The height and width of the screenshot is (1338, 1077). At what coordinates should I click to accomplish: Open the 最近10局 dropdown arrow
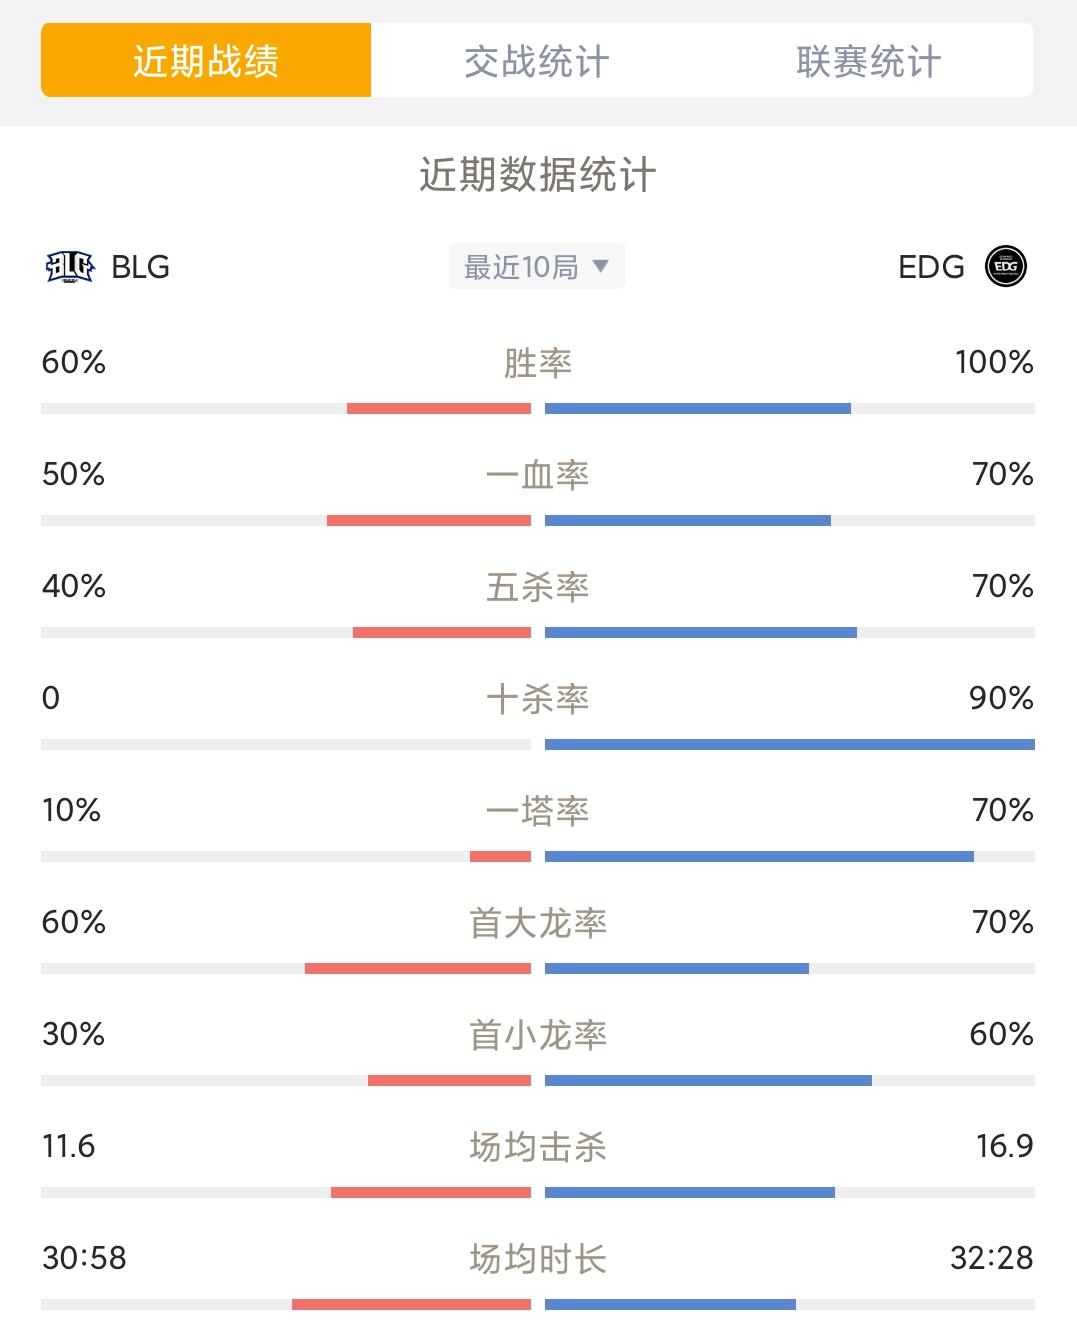point(600,266)
